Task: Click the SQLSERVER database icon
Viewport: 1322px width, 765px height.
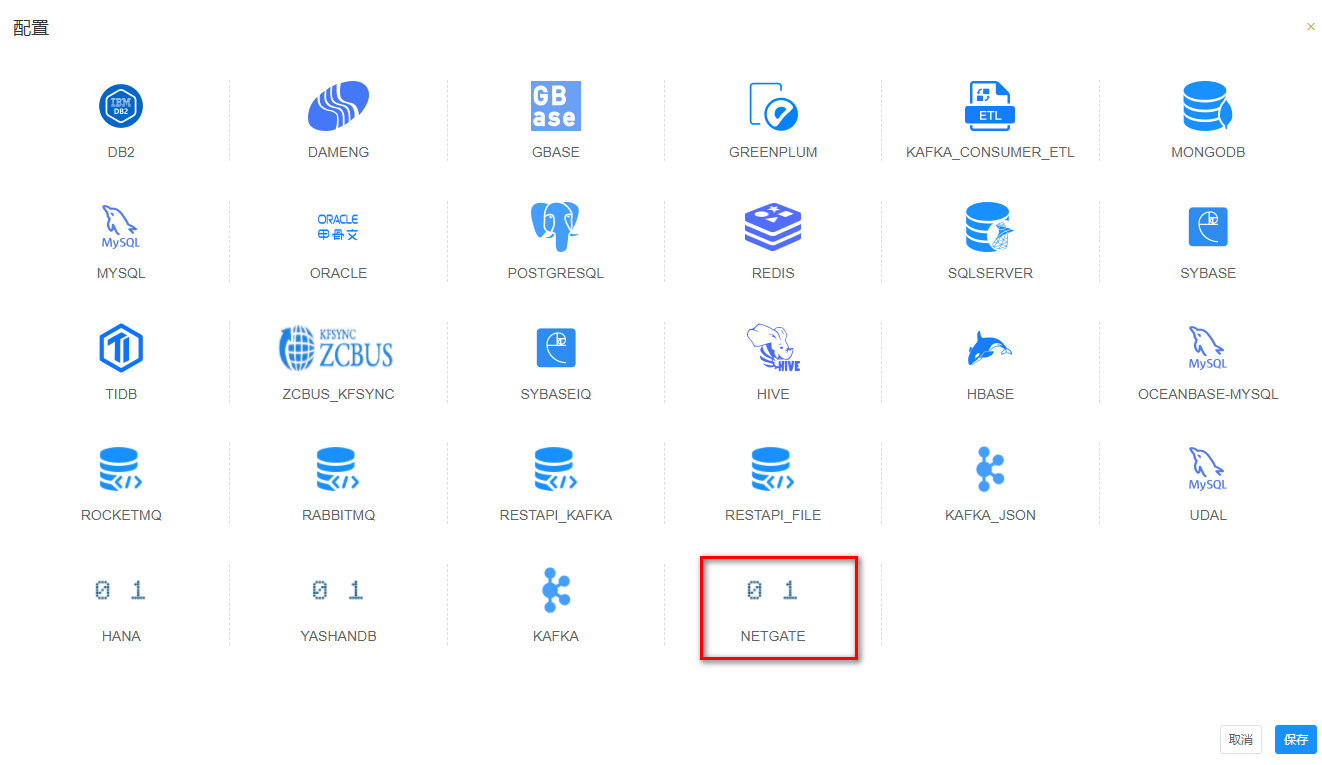Action: [x=990, y=228]
